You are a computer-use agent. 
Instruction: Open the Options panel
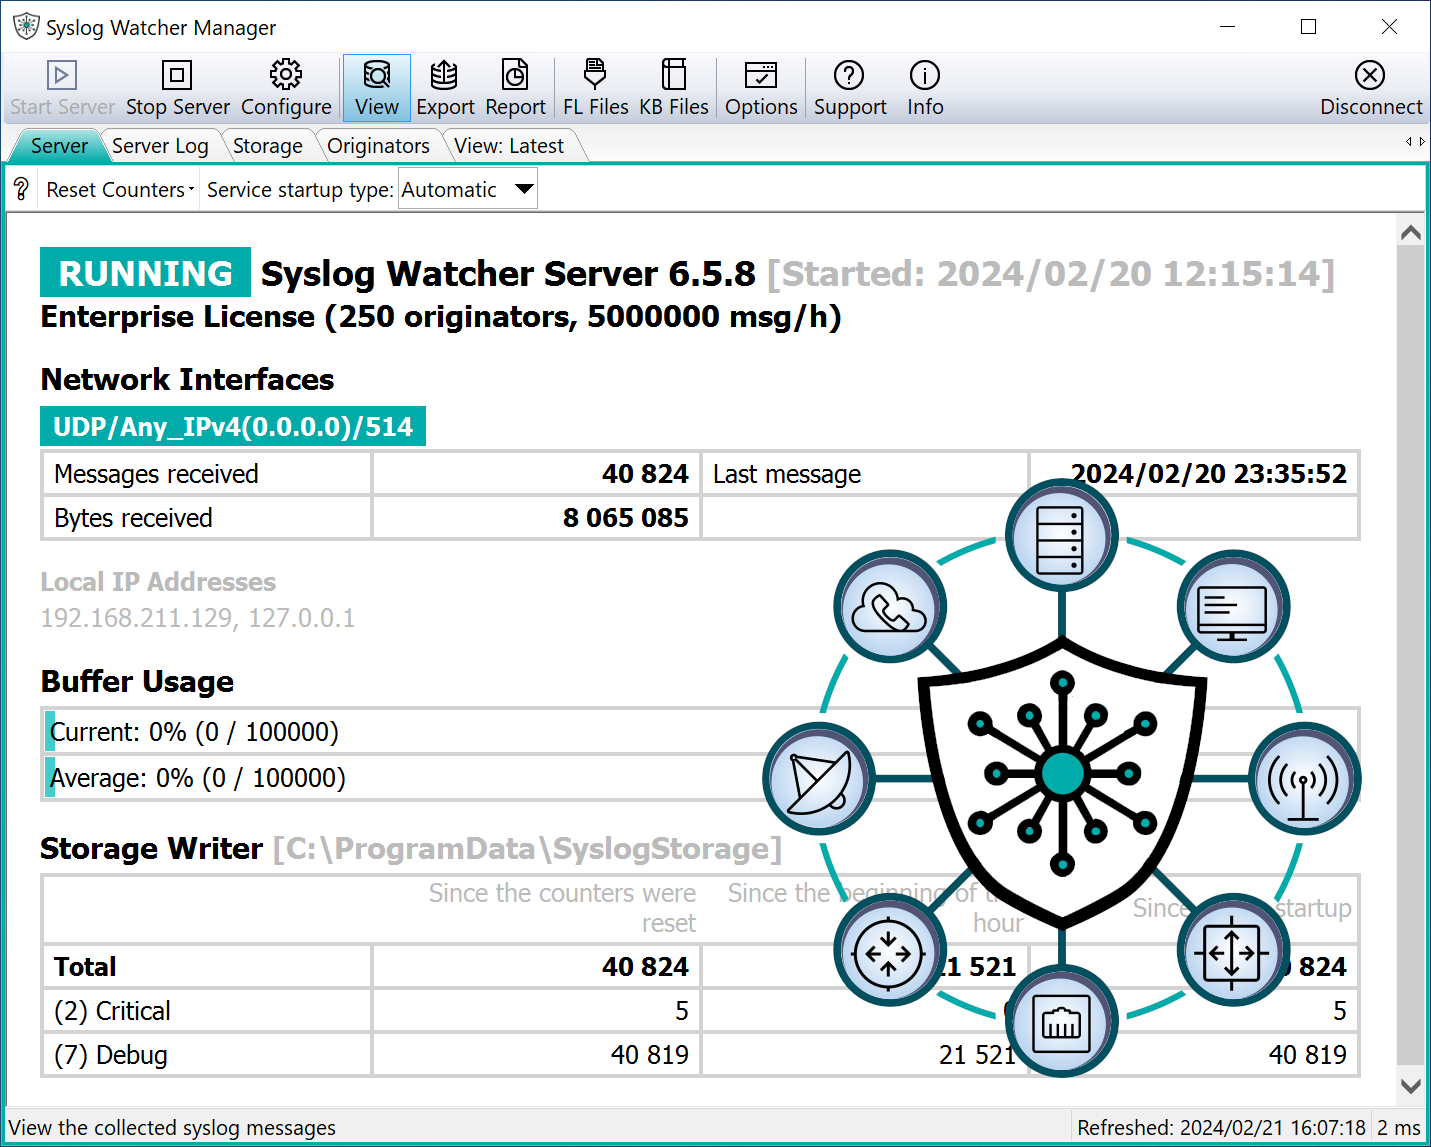tap(761, 88)
